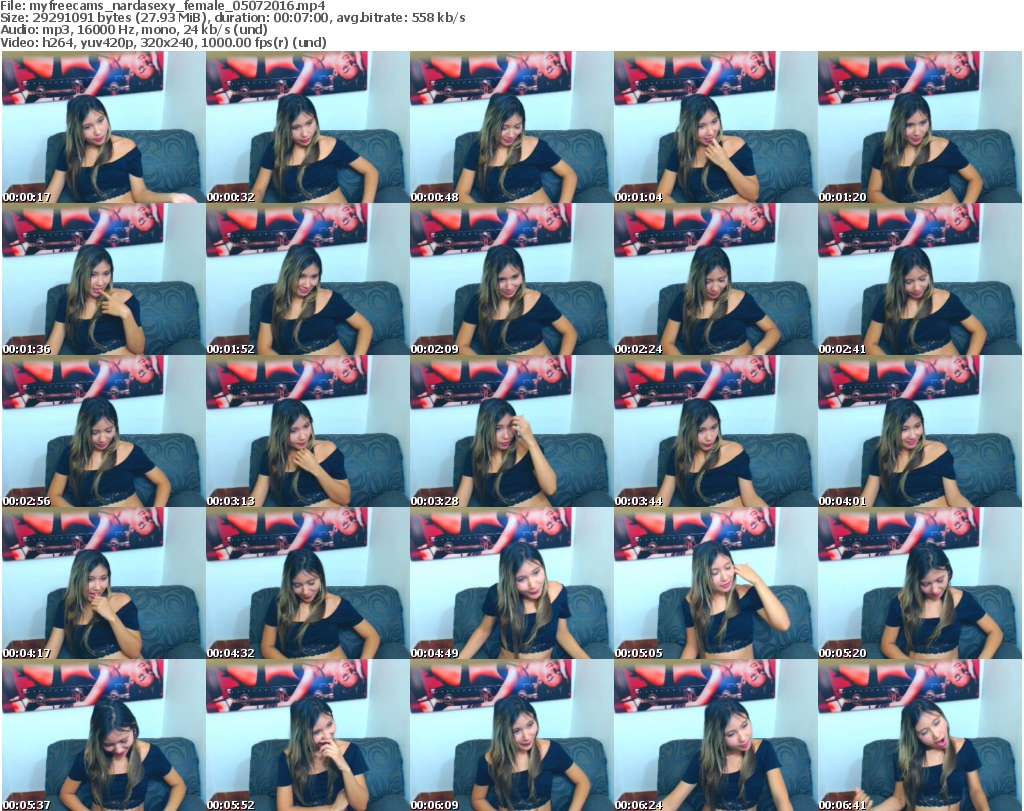Select the thumbnail stamped 00:03:28
1024x811 pixels.
511,432
